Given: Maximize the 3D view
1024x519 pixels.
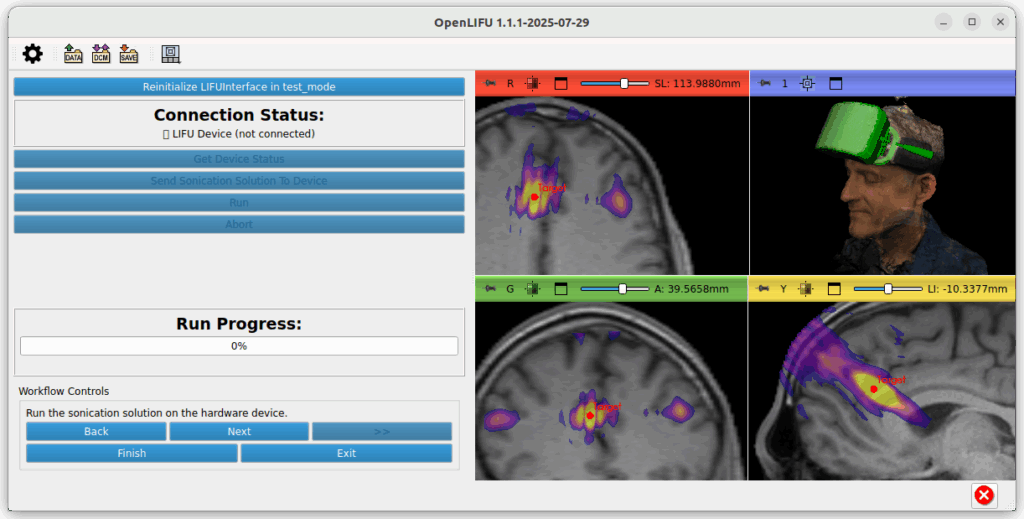Looking at the screenshot, I should tap(835, 84).
